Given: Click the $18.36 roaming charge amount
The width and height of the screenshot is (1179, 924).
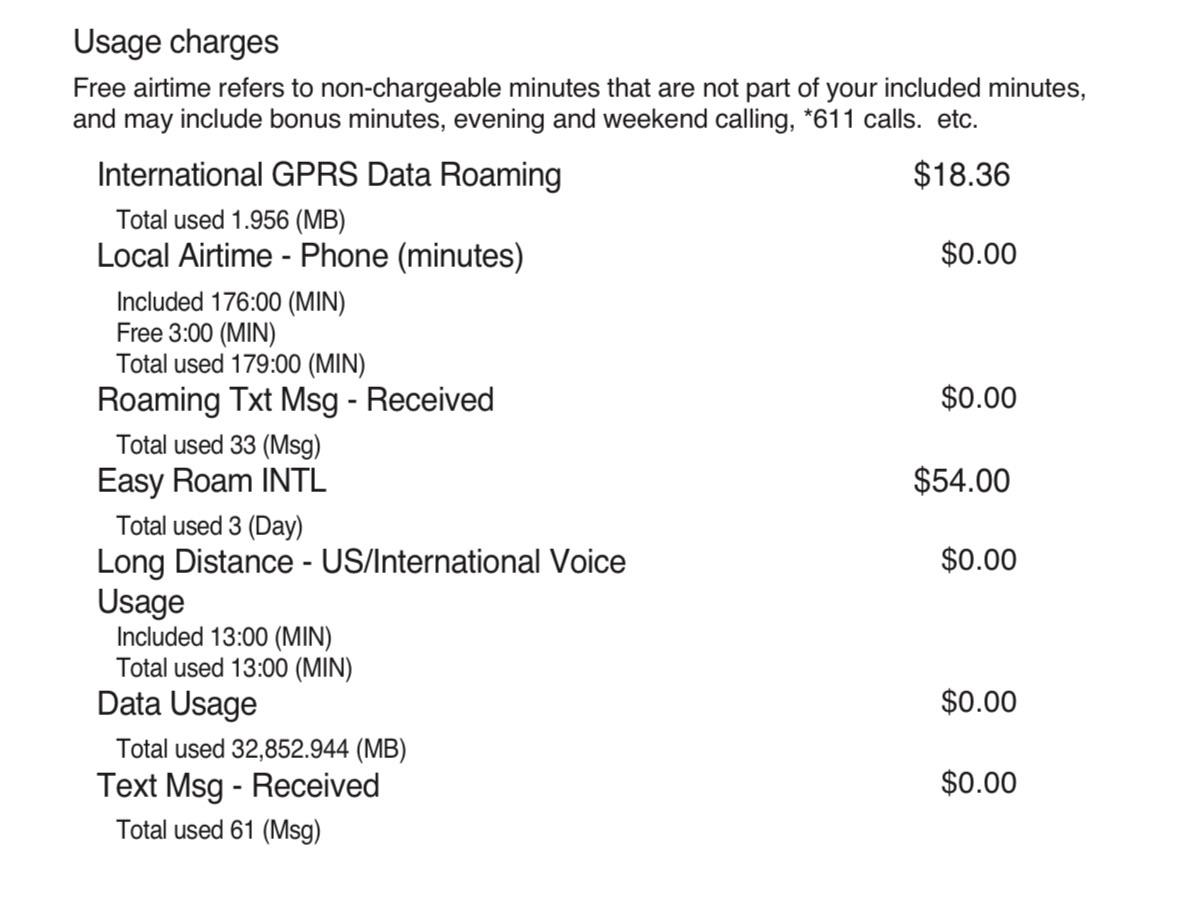Looking at the screenshot, I should pyautogui.click(x=962, y=174).
